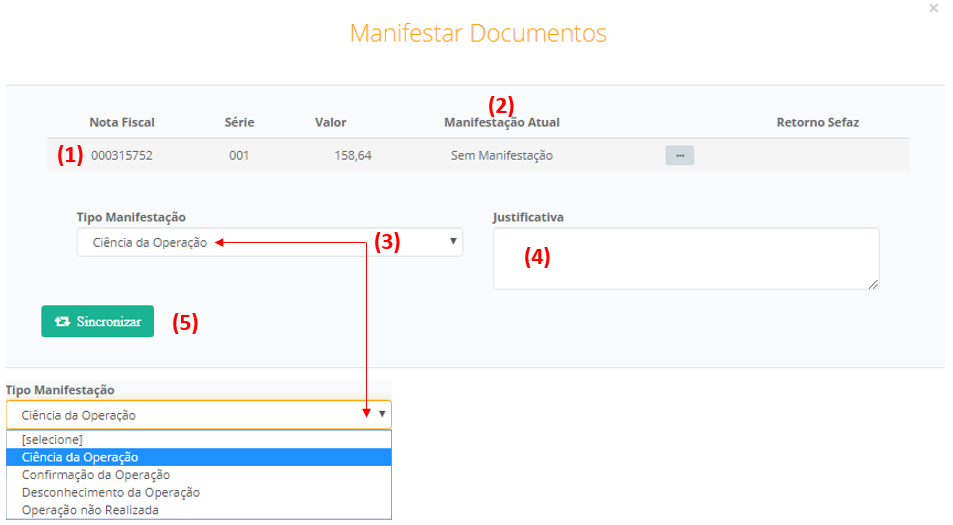Open the Tipo Manifestação dropdown beside Justificativa
This screenshot has height=525, width=953.
pos(269,242)
